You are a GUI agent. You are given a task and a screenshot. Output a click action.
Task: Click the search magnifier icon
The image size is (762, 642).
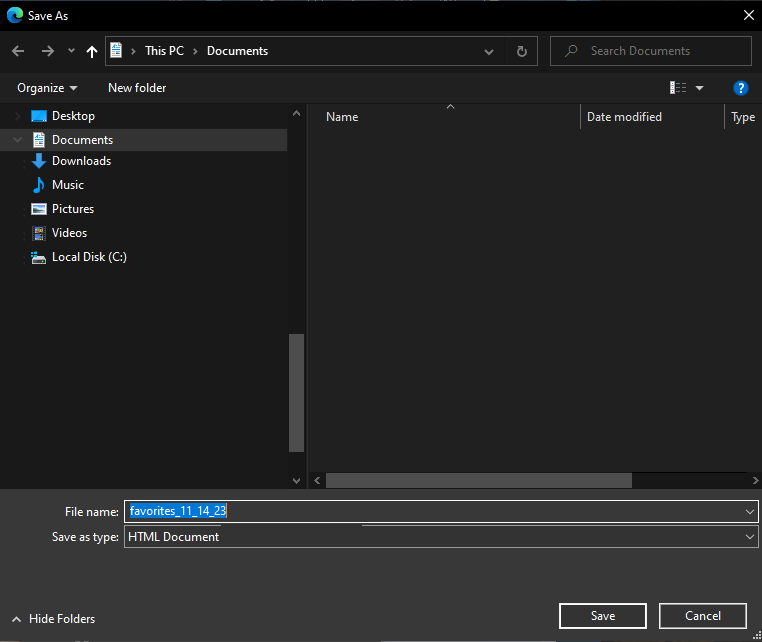(x=572, y=51)
